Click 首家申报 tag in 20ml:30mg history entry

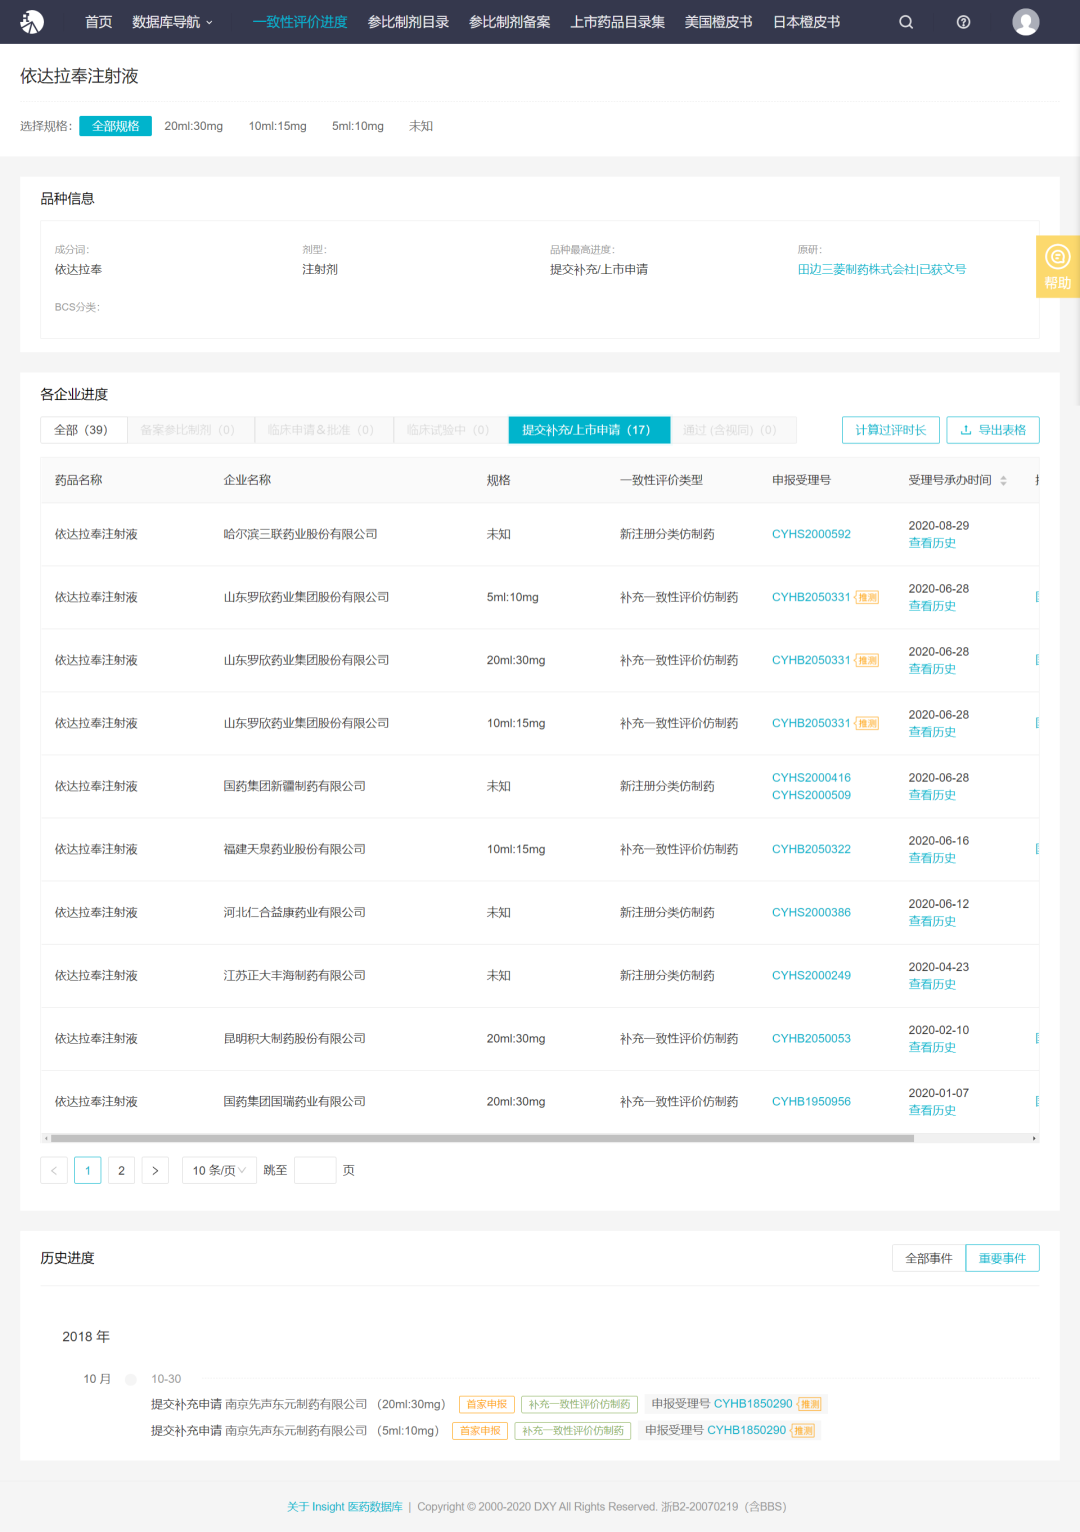point(487,1404)
